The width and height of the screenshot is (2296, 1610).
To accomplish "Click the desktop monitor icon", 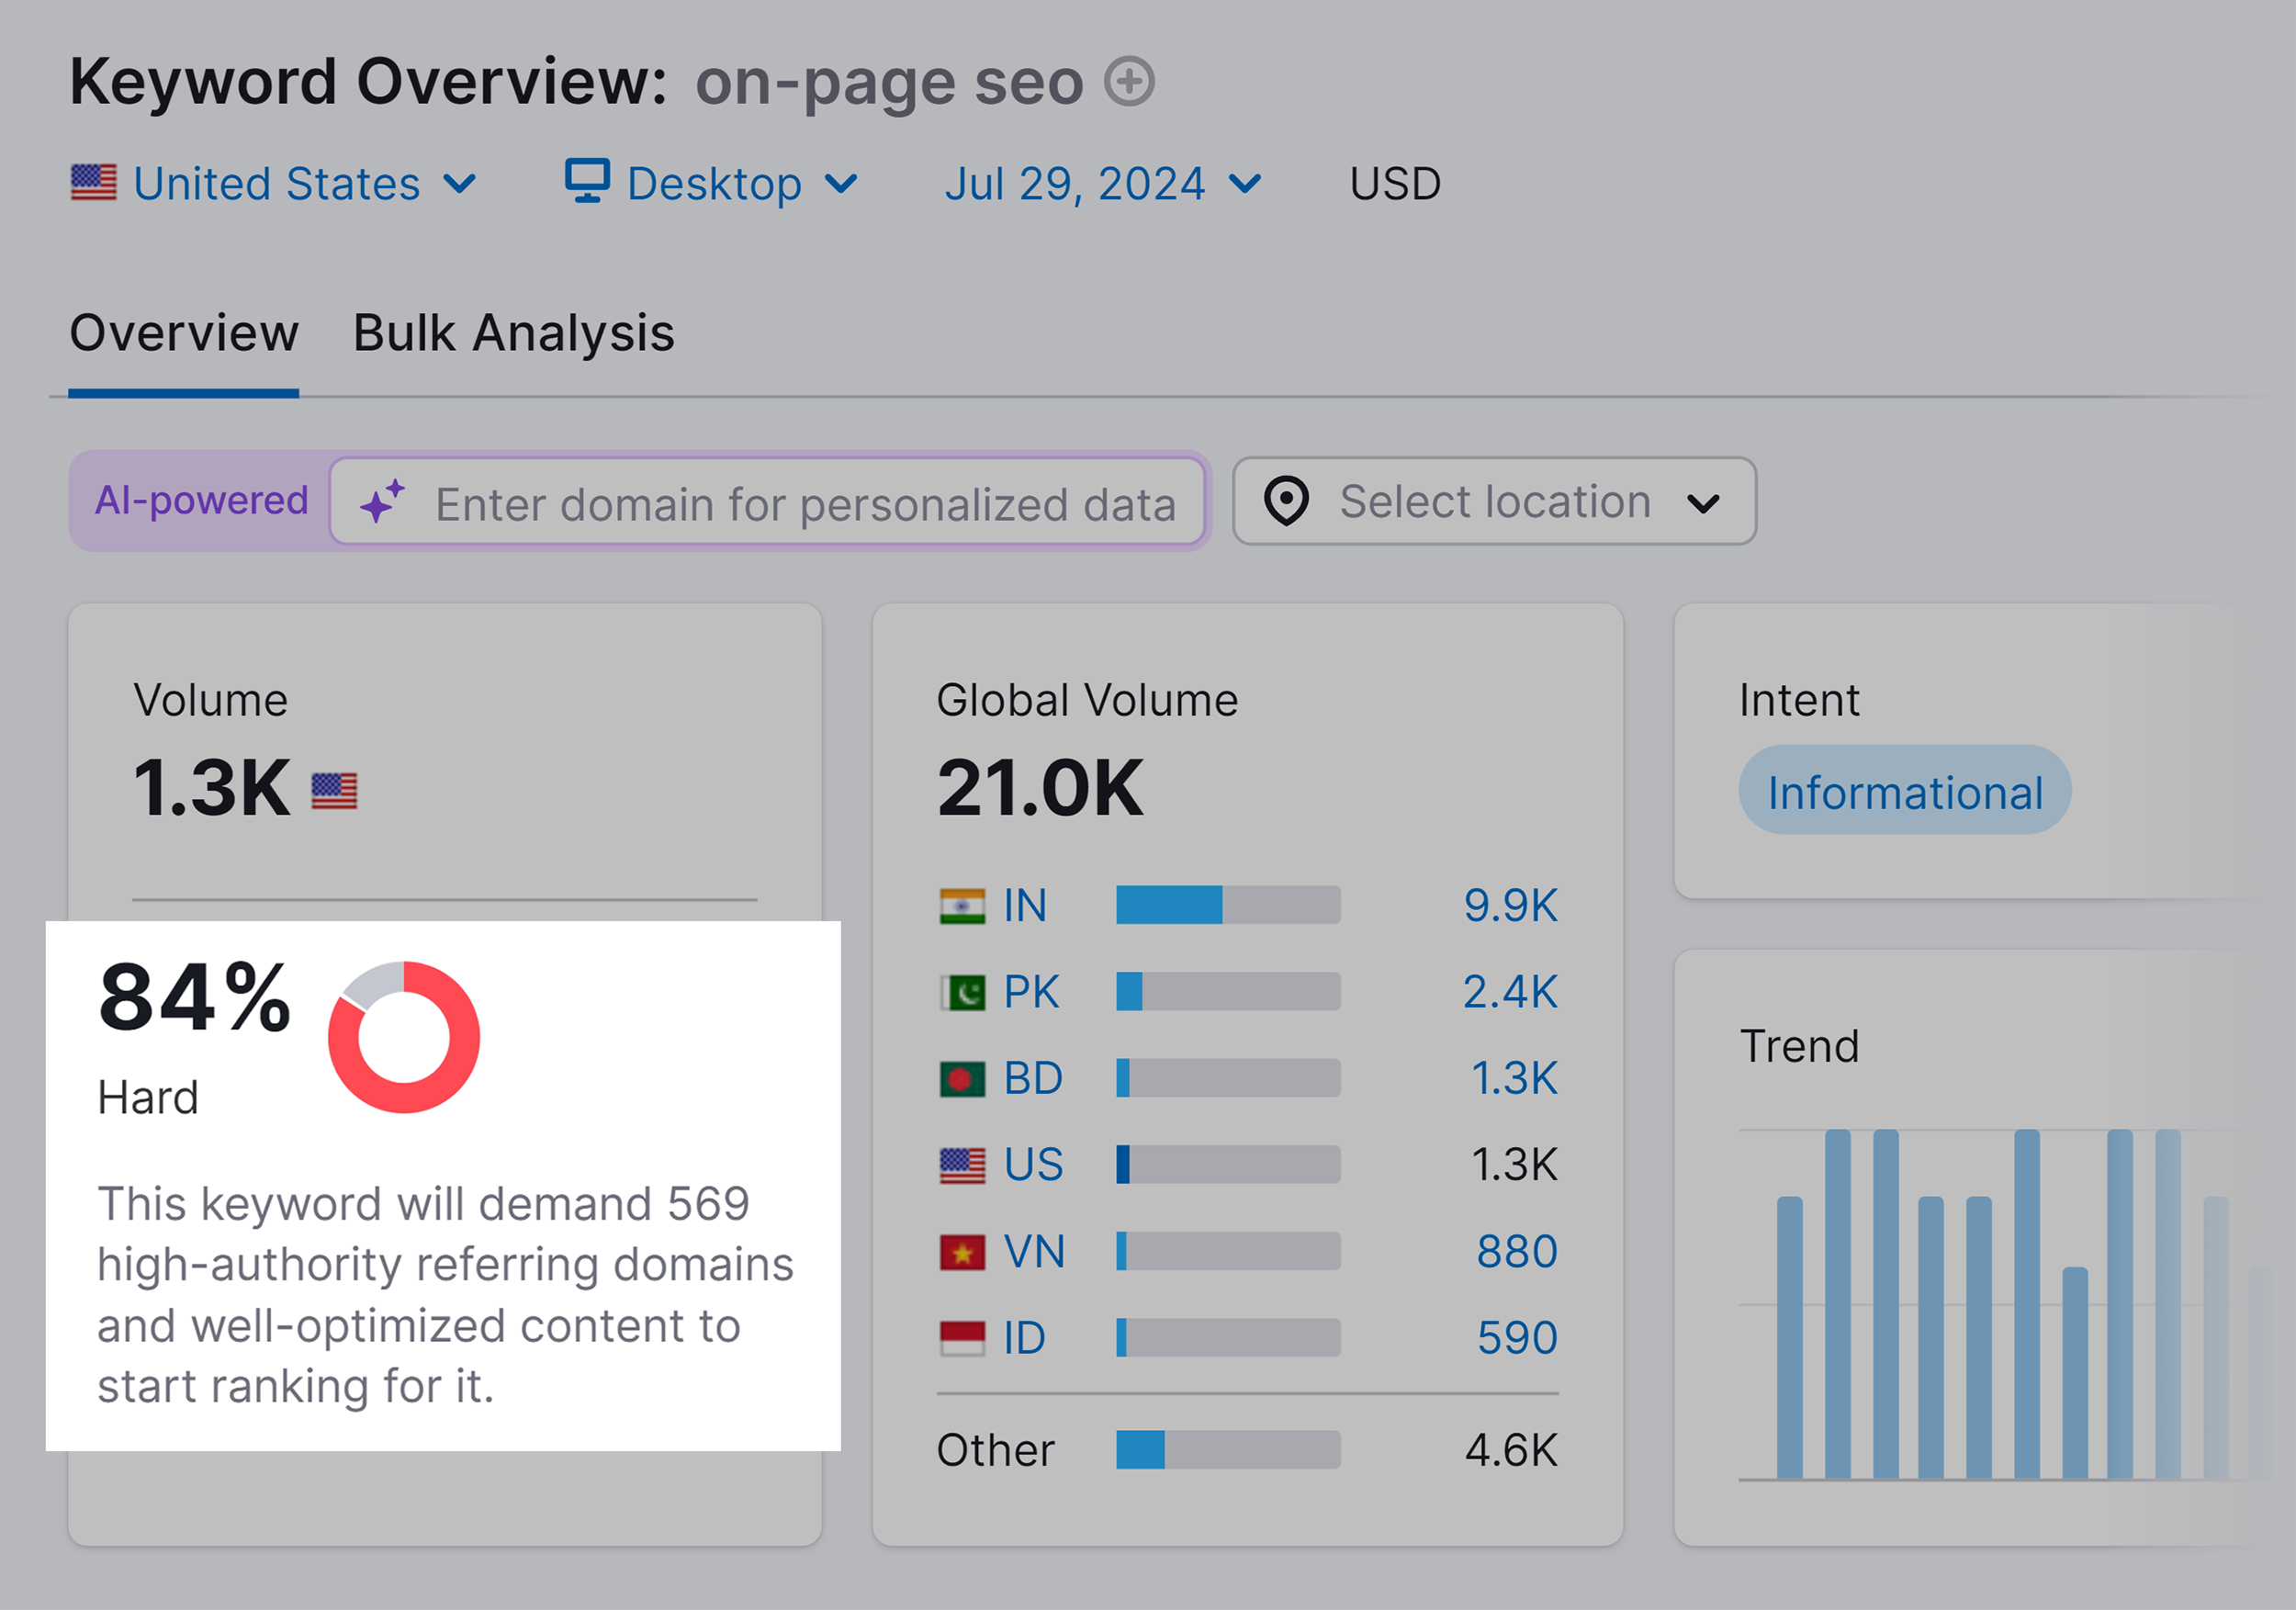I will coord(588,181).
